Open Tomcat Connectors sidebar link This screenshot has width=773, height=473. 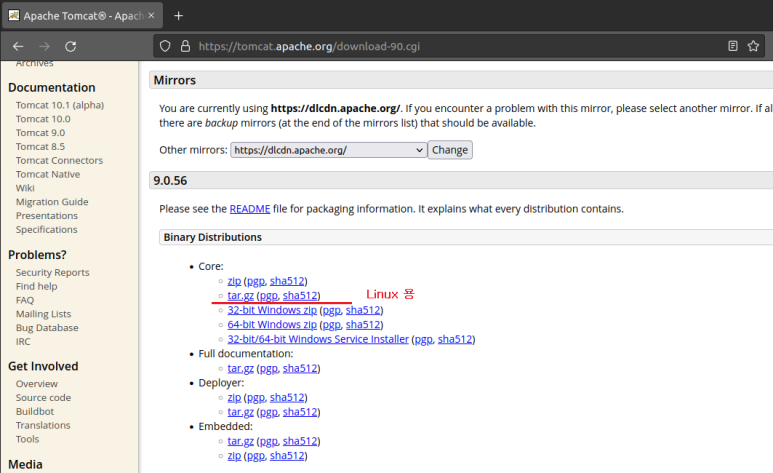tap(59, 160)
